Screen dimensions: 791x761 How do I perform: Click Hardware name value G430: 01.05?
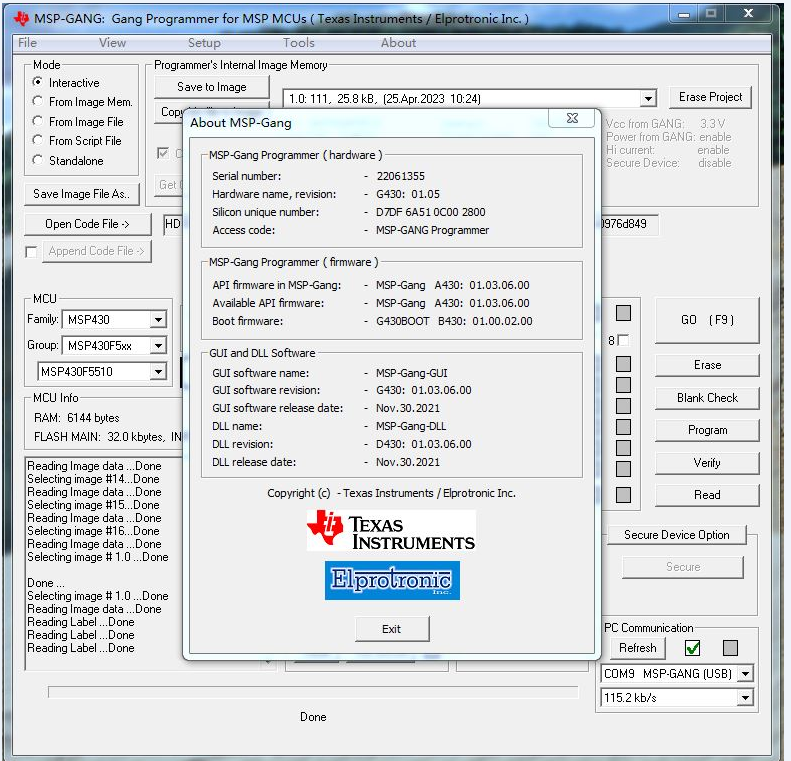pos(408,194)
